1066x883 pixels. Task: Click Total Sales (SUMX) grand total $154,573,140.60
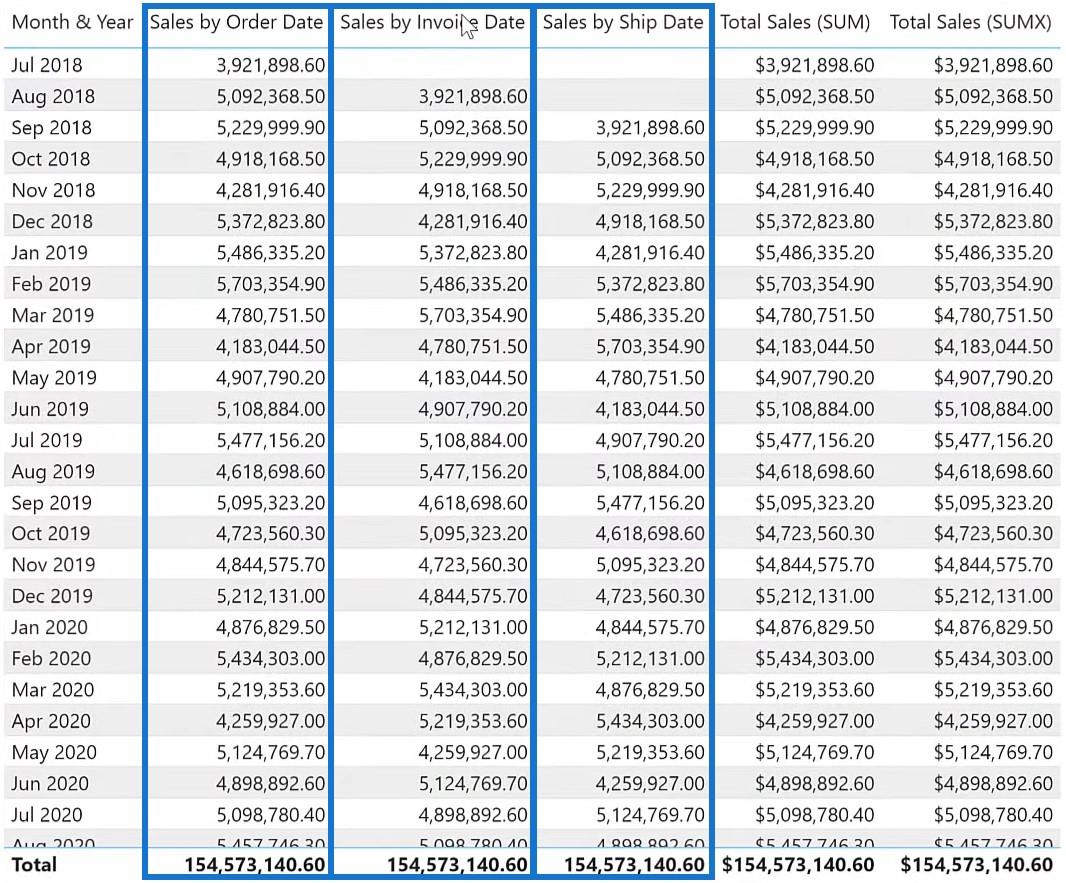(x=977, y=865)
